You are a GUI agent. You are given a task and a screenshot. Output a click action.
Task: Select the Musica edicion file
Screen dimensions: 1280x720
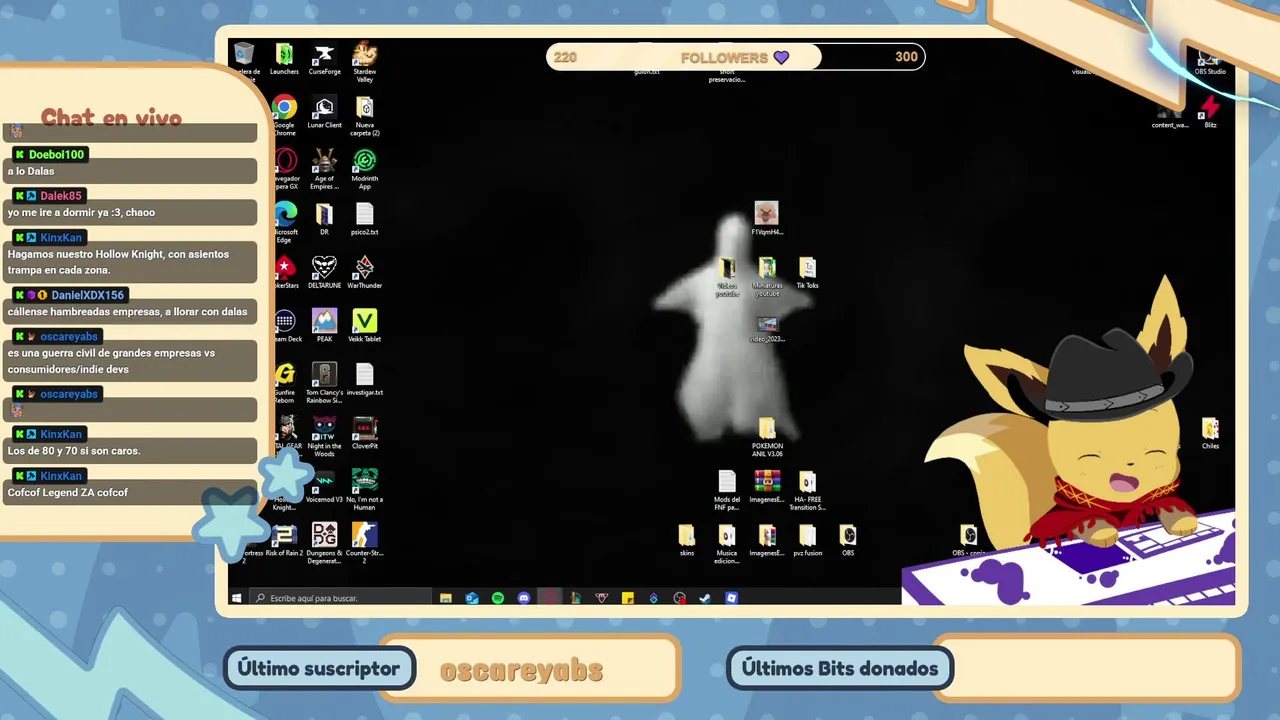click(x=727, y=544)
